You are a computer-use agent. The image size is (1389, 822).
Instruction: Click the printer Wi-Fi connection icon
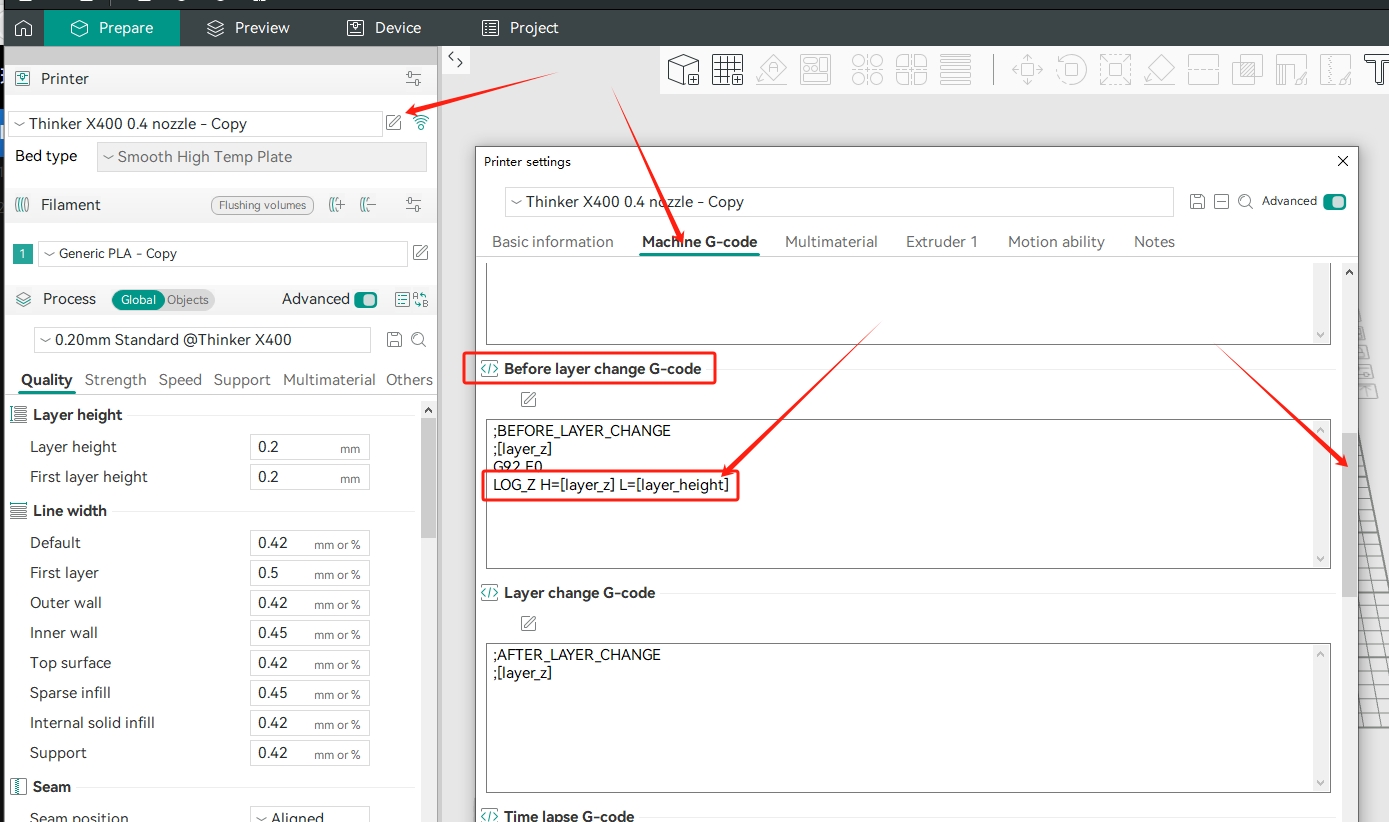coord(421,123)
